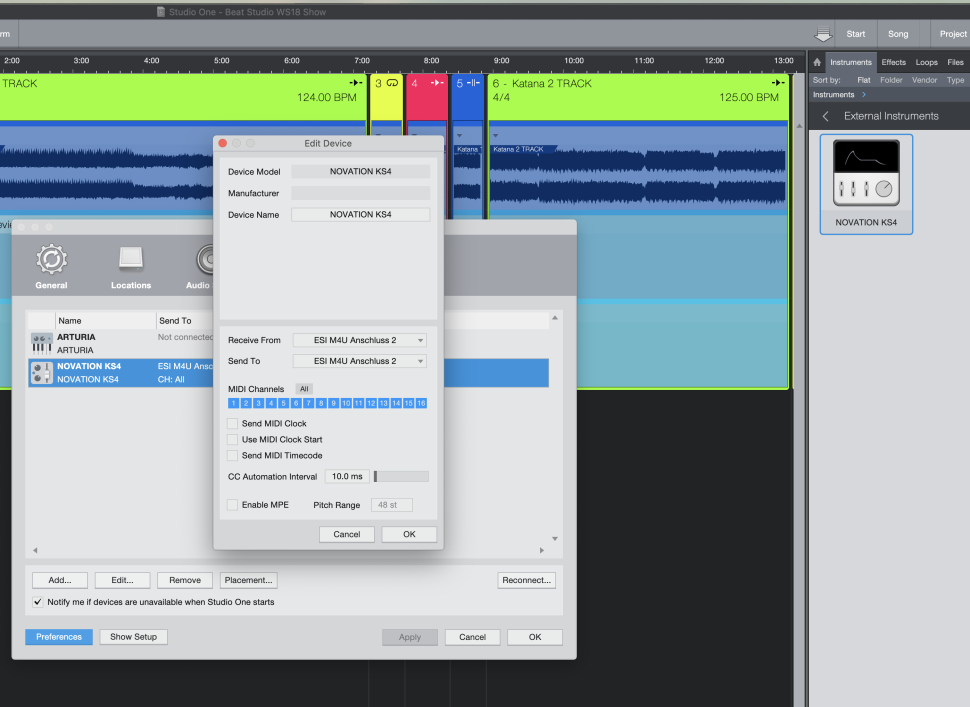Viewport: 970px width, 707px height.
Task: Open the General preferences section
Action: tap(51, 265)
